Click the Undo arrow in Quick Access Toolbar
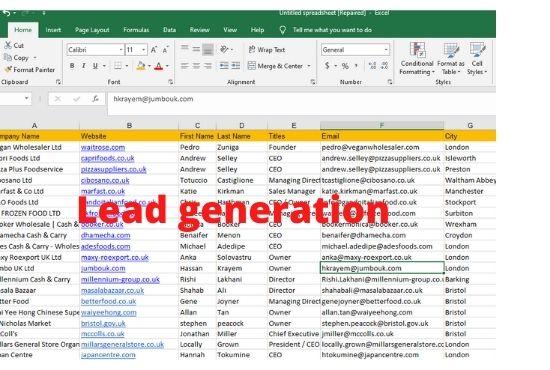The height and width of the screenshot is (370, 550). pyautogui.click(x=6, y=13)
